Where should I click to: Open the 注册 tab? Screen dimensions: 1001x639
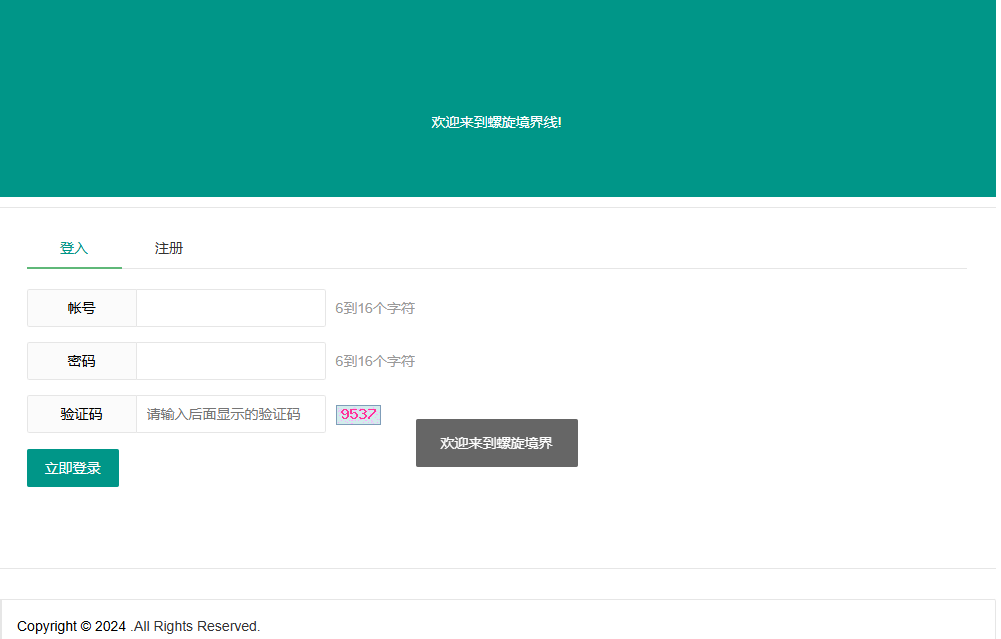tap(169, 248)
